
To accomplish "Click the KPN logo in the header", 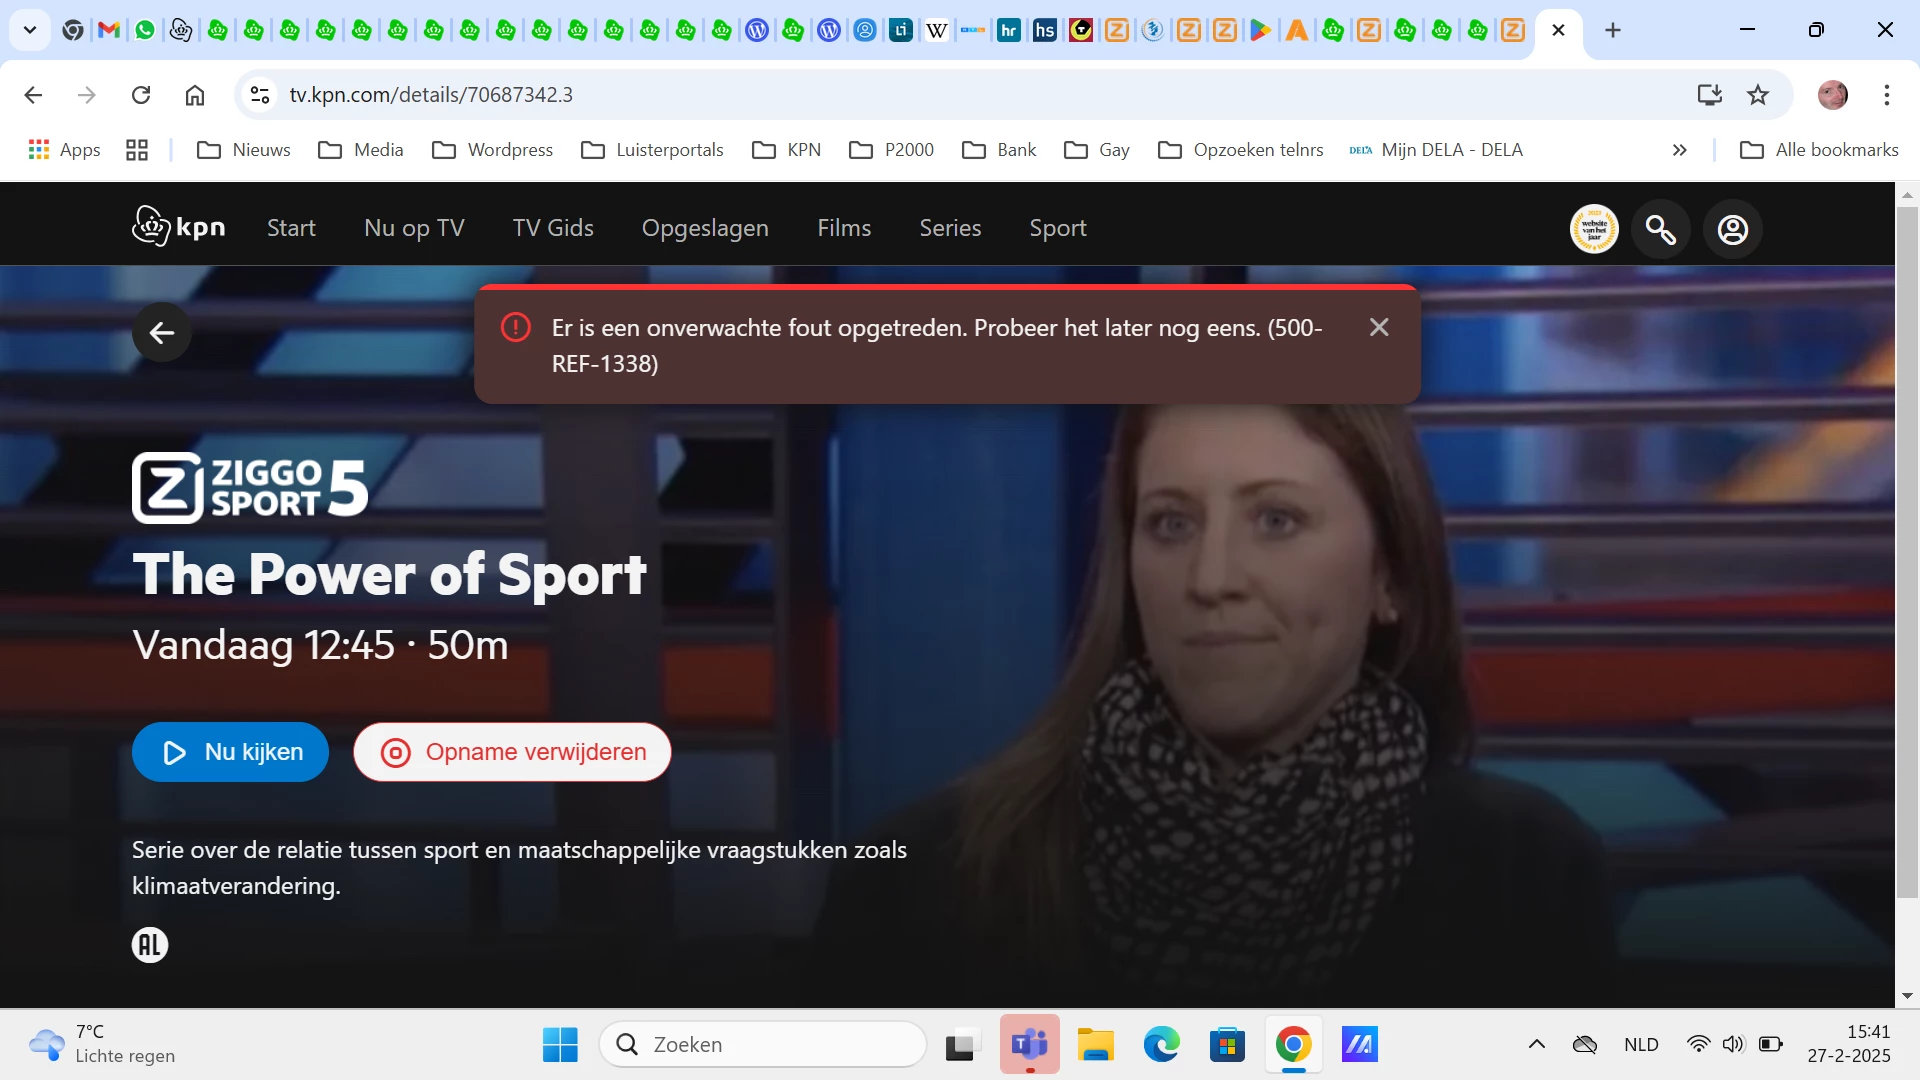I will (x=179, y=227).
